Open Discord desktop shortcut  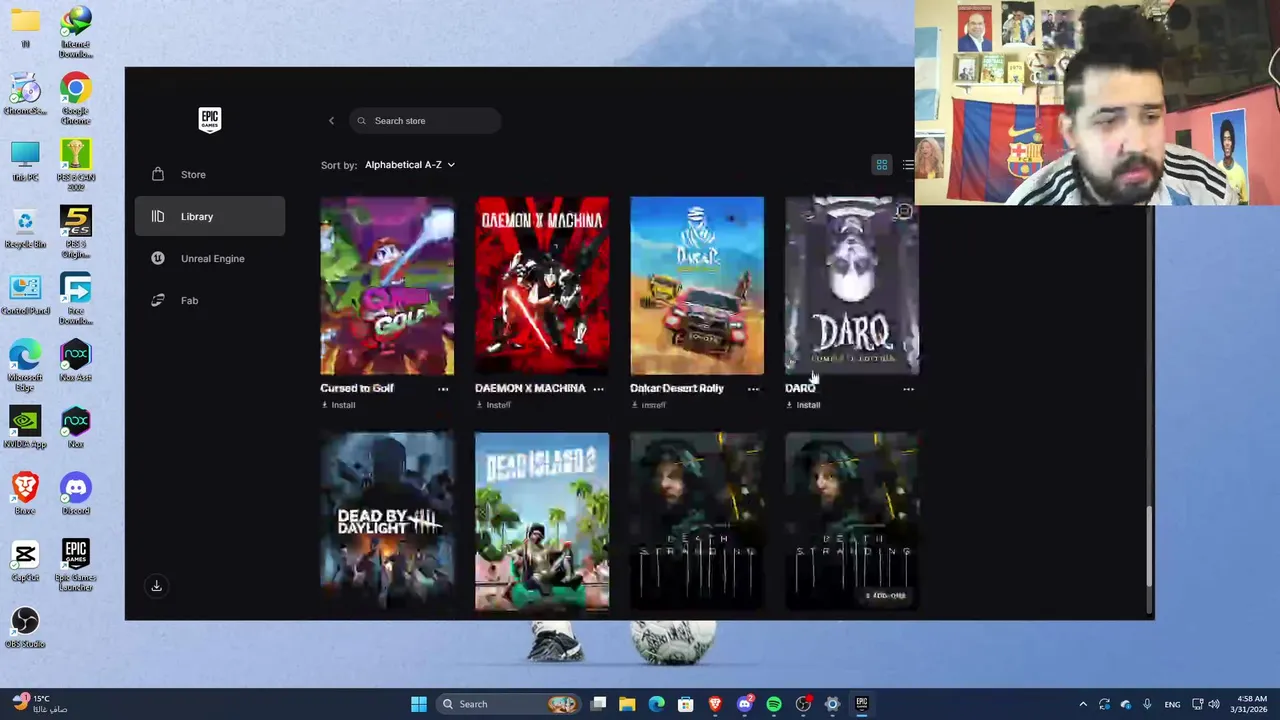tap(75, 495)
